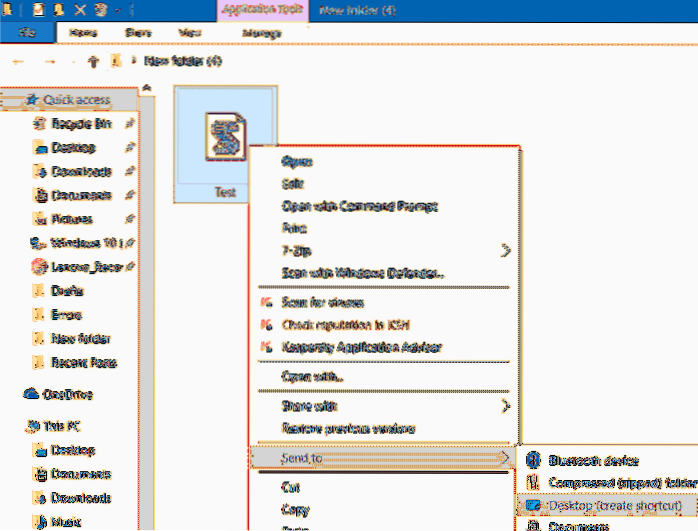Viewport: 698px width, 531px height.
Task: Click the Recycle Bin icon in Quick access
Action: (x=40, y=124)
